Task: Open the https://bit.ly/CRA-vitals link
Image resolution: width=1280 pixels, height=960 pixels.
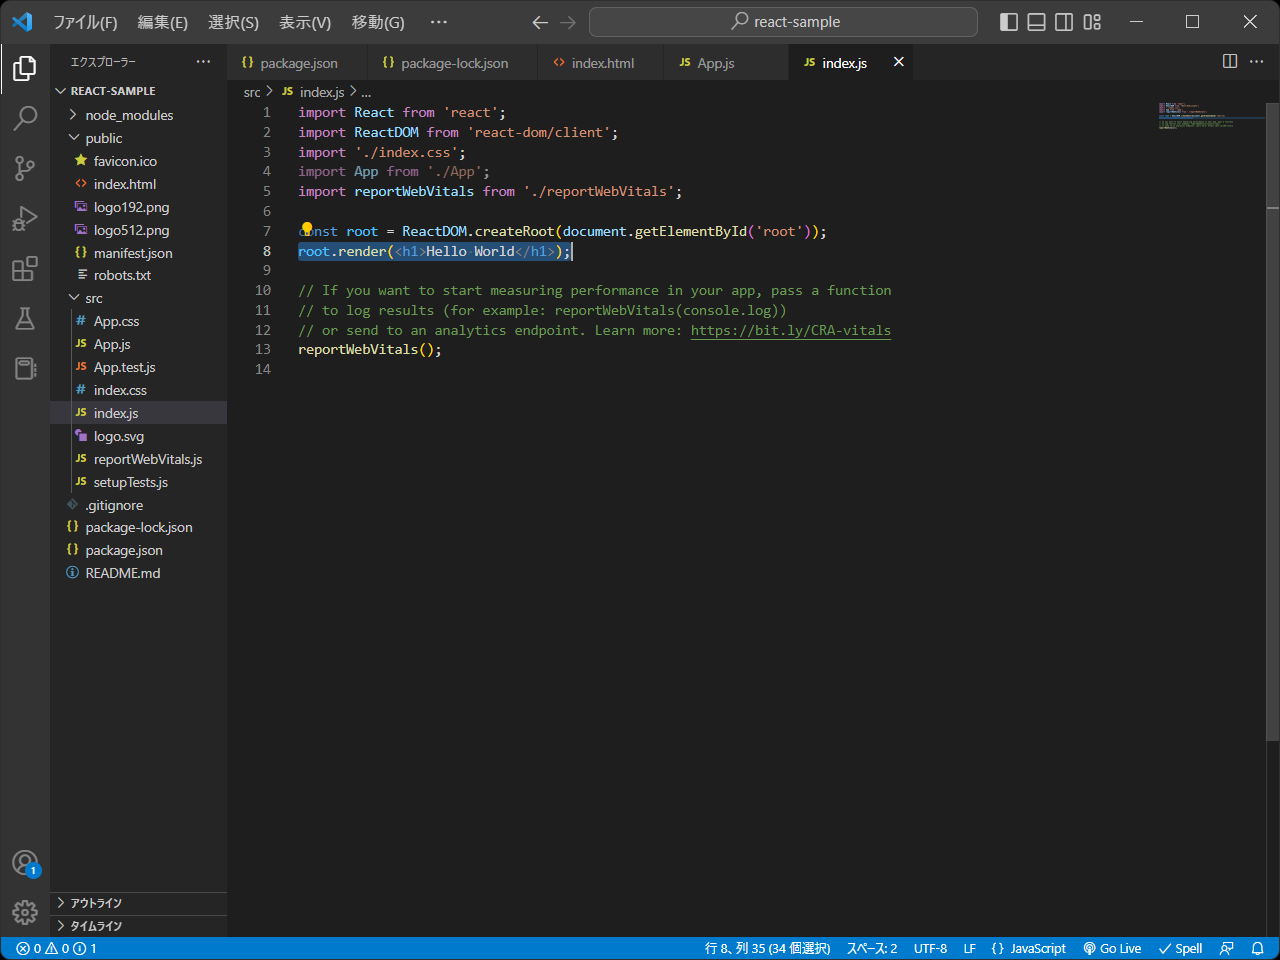Action: coord(790,330)
